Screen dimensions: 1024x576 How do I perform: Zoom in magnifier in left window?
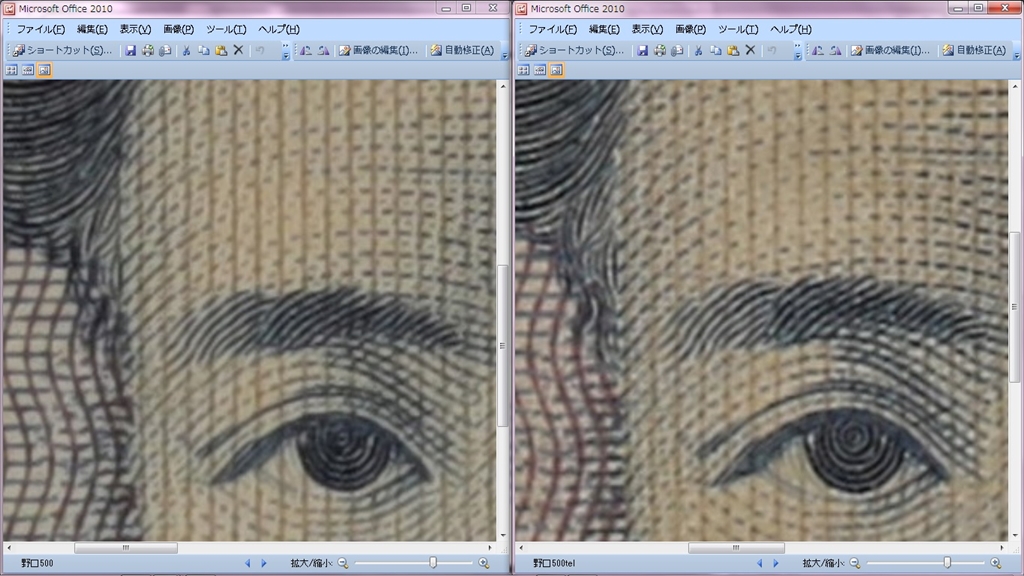[x=484, y=563]
